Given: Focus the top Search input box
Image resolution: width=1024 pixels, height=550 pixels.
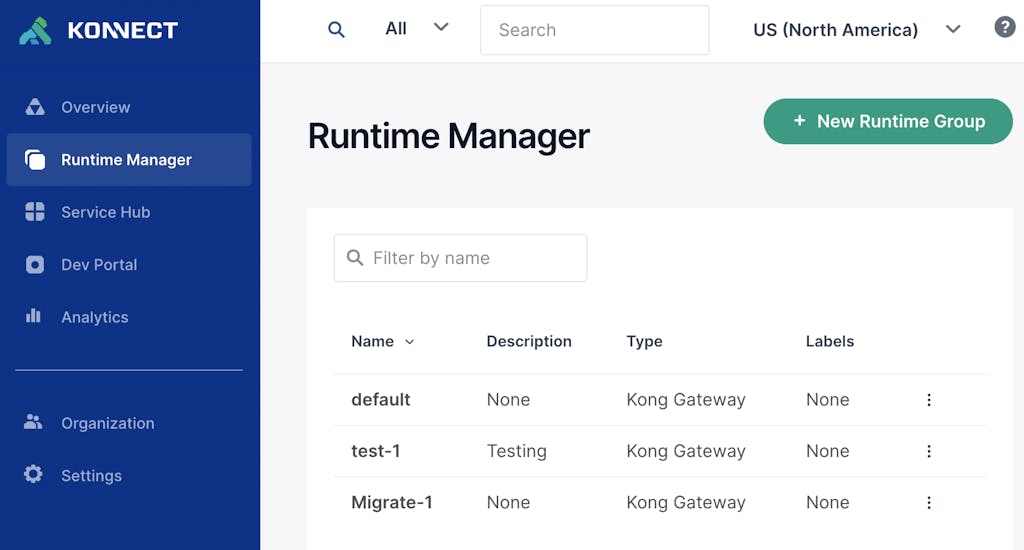Looking at the screenshot, I should click(x=594, y=30).
